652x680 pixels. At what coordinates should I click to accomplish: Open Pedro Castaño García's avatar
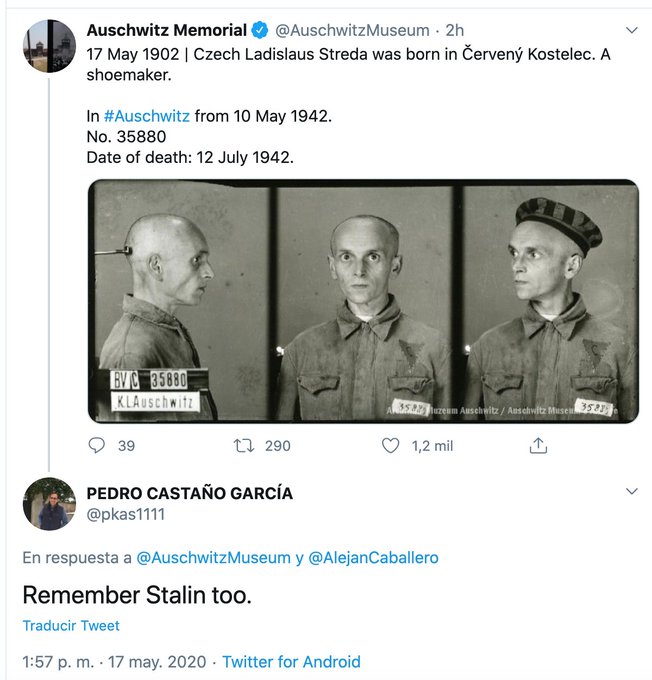tap(49, 503)
